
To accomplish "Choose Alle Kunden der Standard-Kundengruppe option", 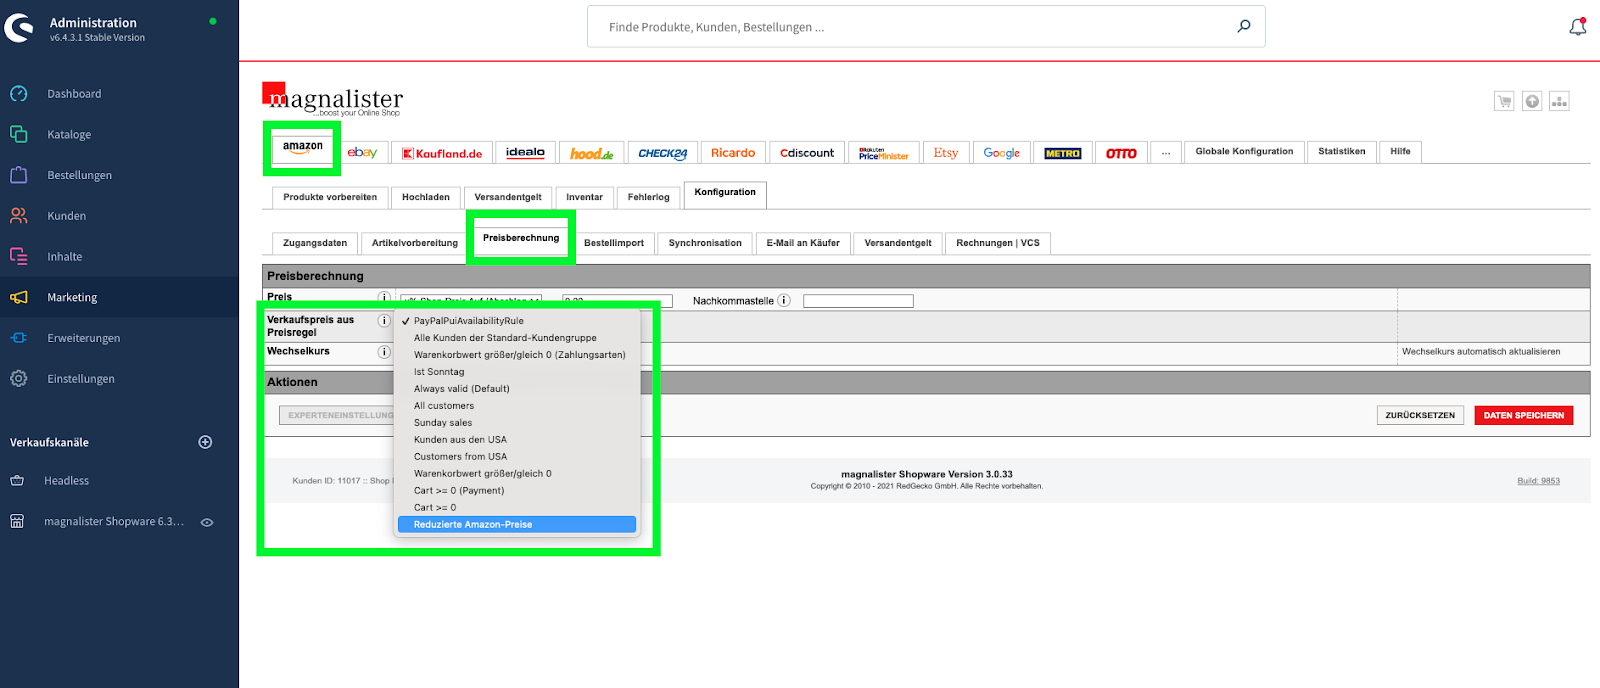I will (x=517, y=338).
